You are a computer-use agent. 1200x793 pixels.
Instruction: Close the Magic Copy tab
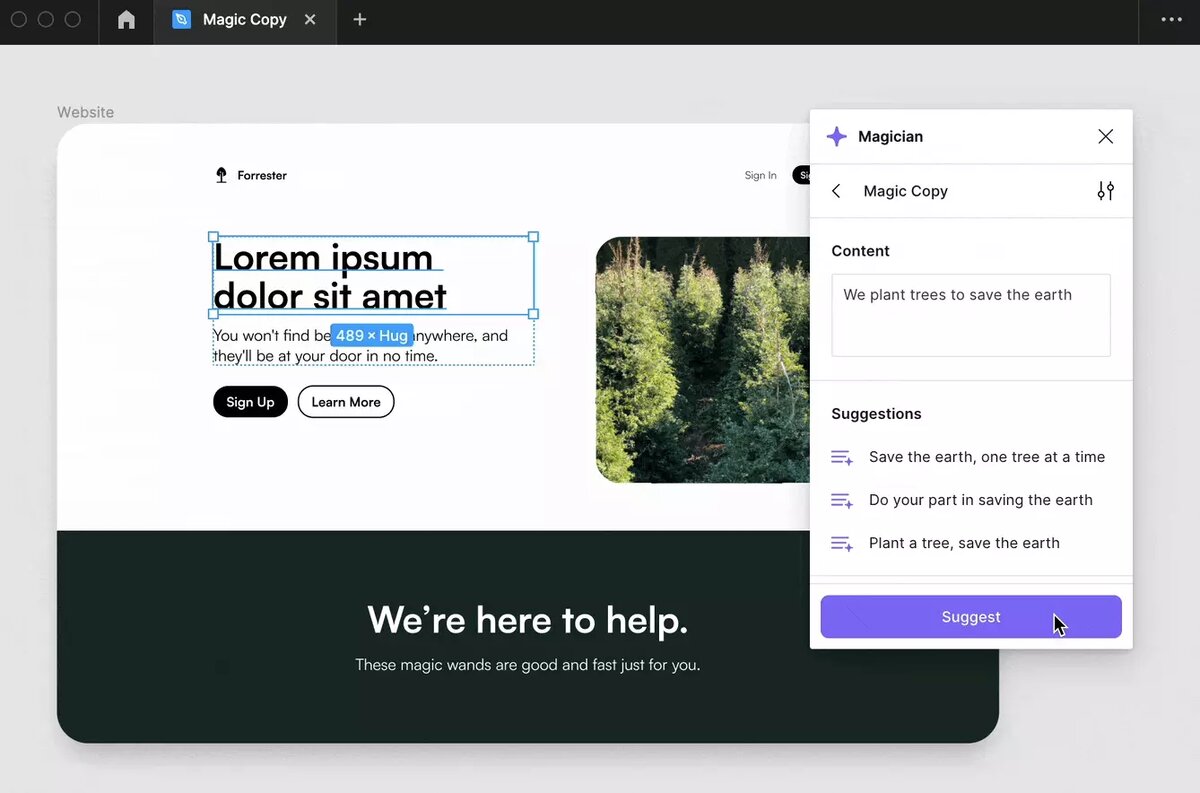pyautogui.click(x=310, y=20)
